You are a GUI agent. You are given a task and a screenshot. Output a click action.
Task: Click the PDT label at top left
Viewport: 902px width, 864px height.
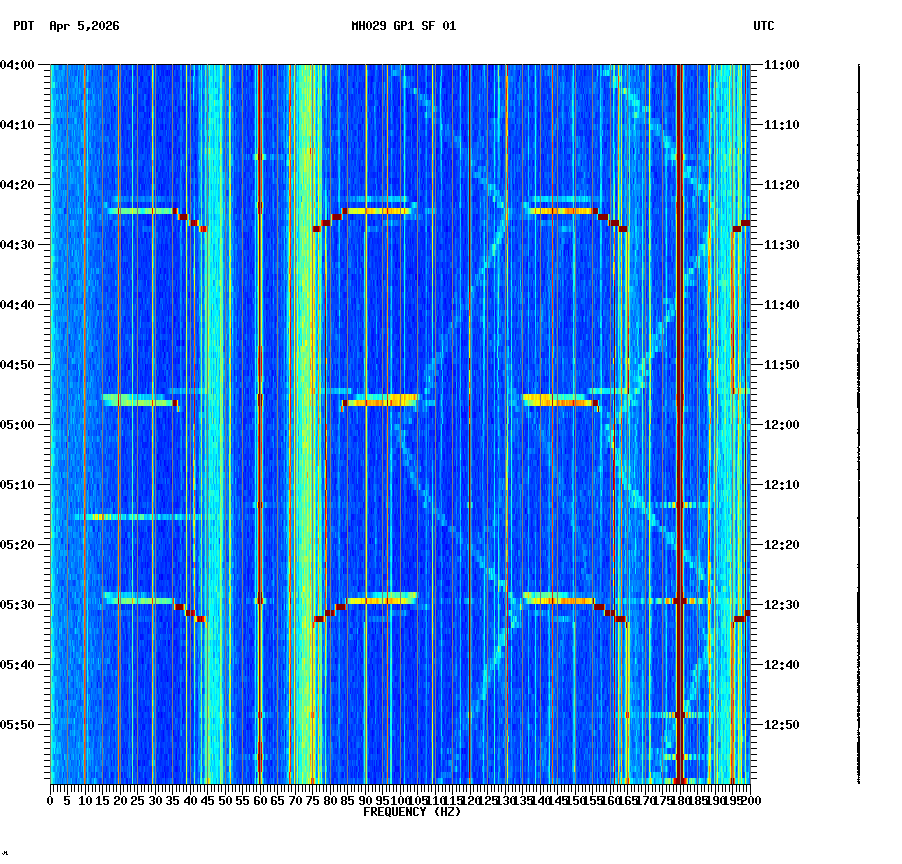pyautogui.click(x=18, y=28)
